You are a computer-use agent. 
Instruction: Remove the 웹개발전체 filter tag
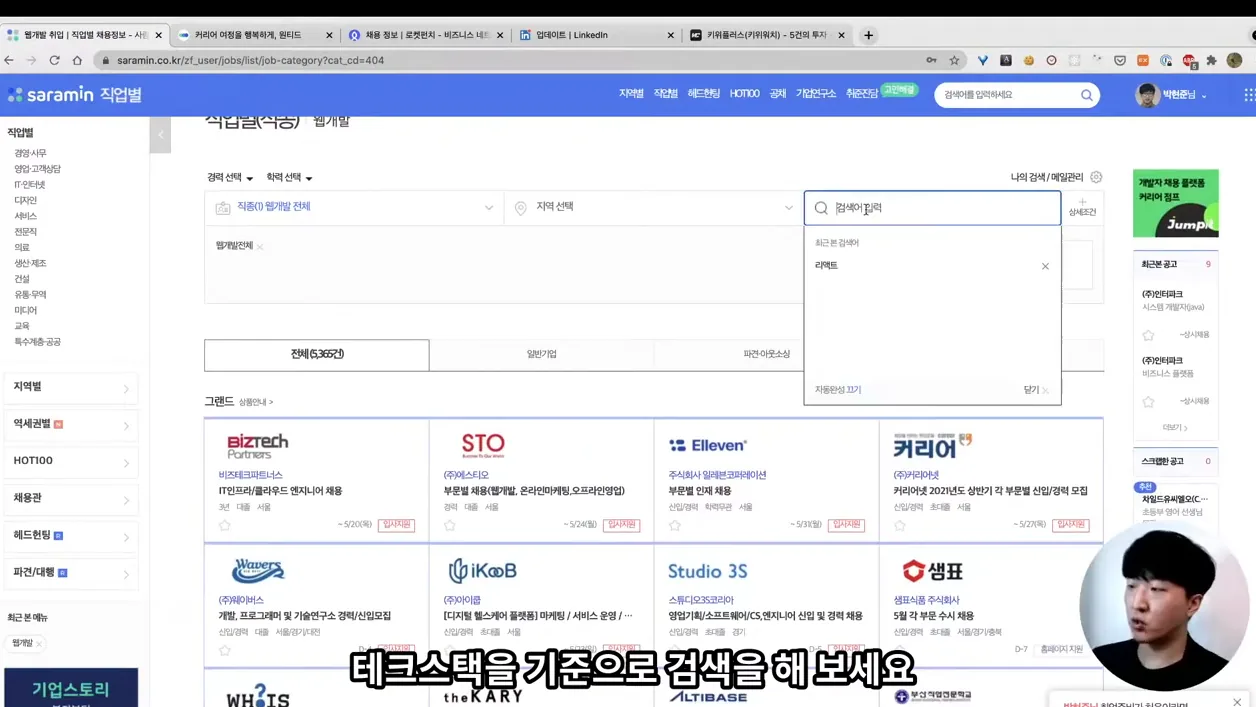coord(260,246)
